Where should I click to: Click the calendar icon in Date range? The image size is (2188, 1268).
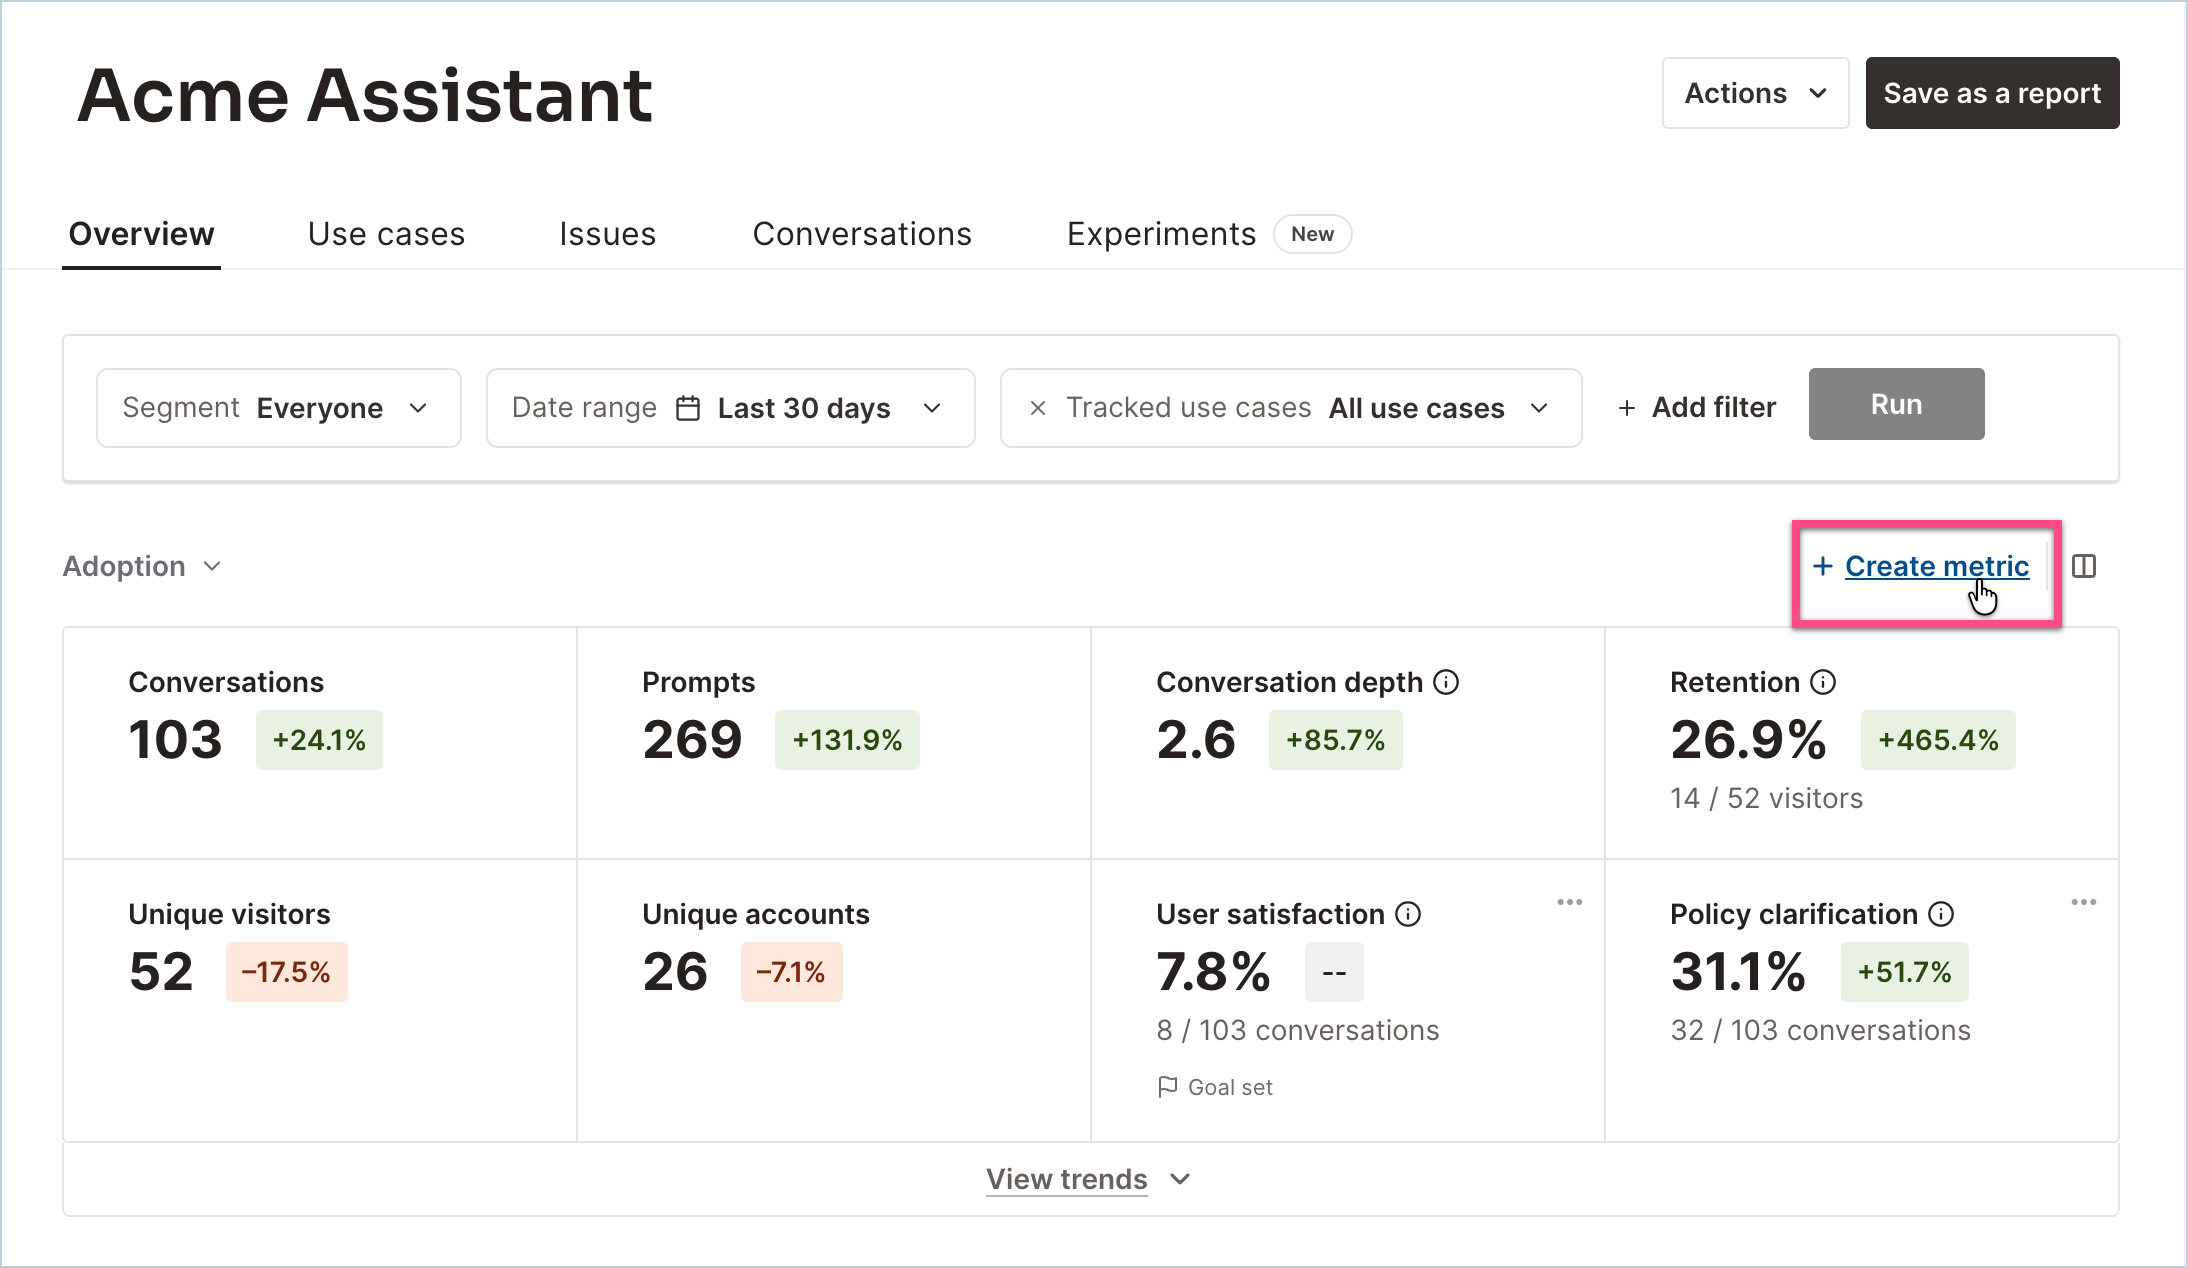point(688,408)
